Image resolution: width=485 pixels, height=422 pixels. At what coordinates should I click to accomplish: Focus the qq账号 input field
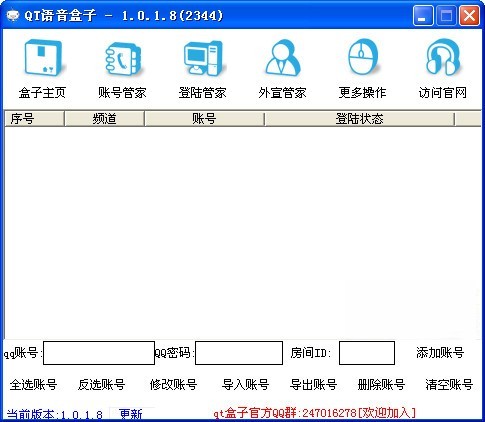[x=99, y=353]
